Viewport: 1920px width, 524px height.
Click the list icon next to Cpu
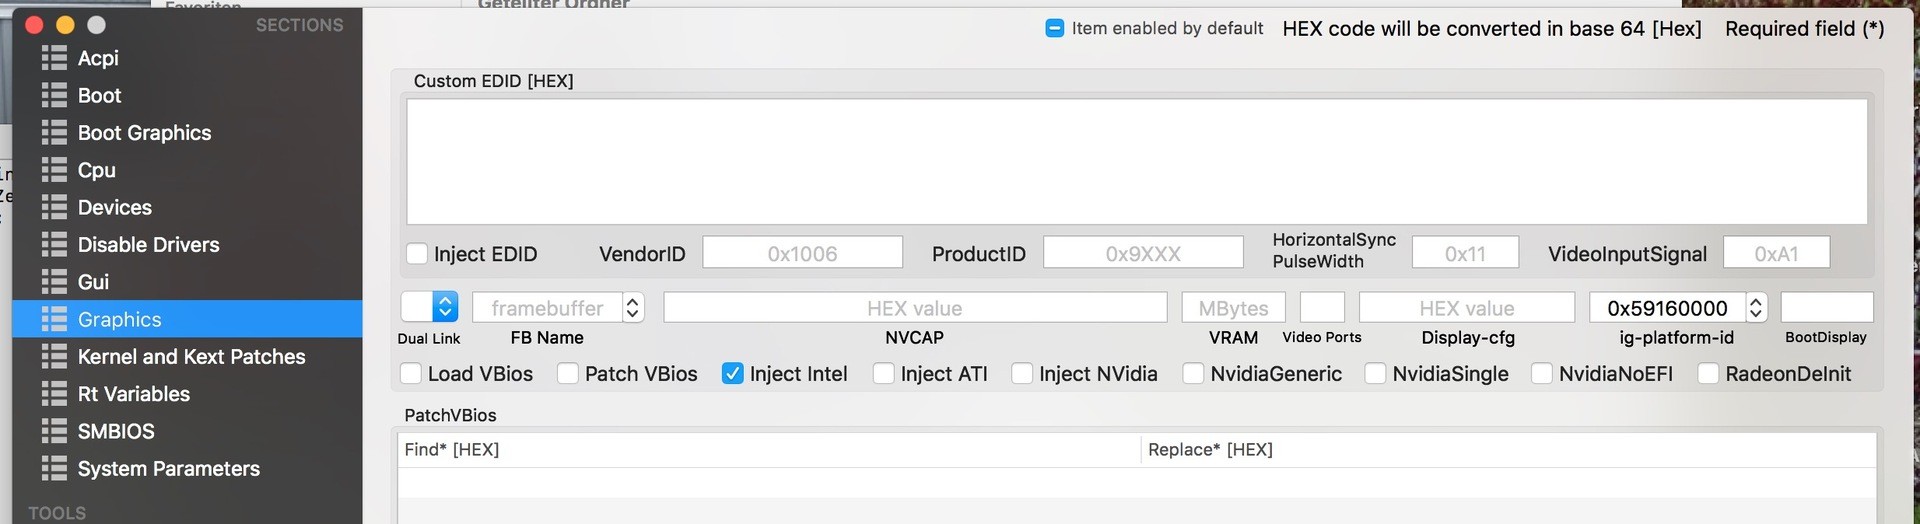pyautogui.click(x=54, y=170)
